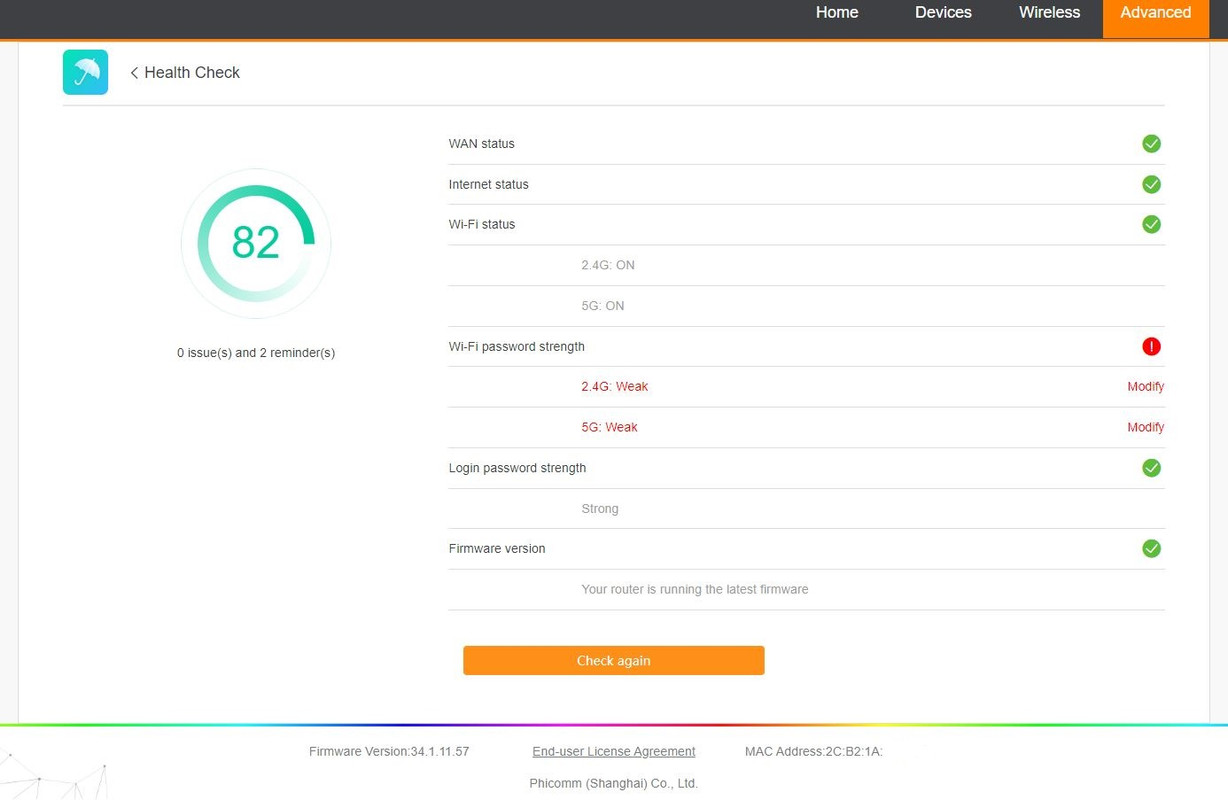Click the green check for Firmware version
Image resolution: width=1228 pixels, height=800 pixels.
pyautogui.click(x=1151, y=548)
